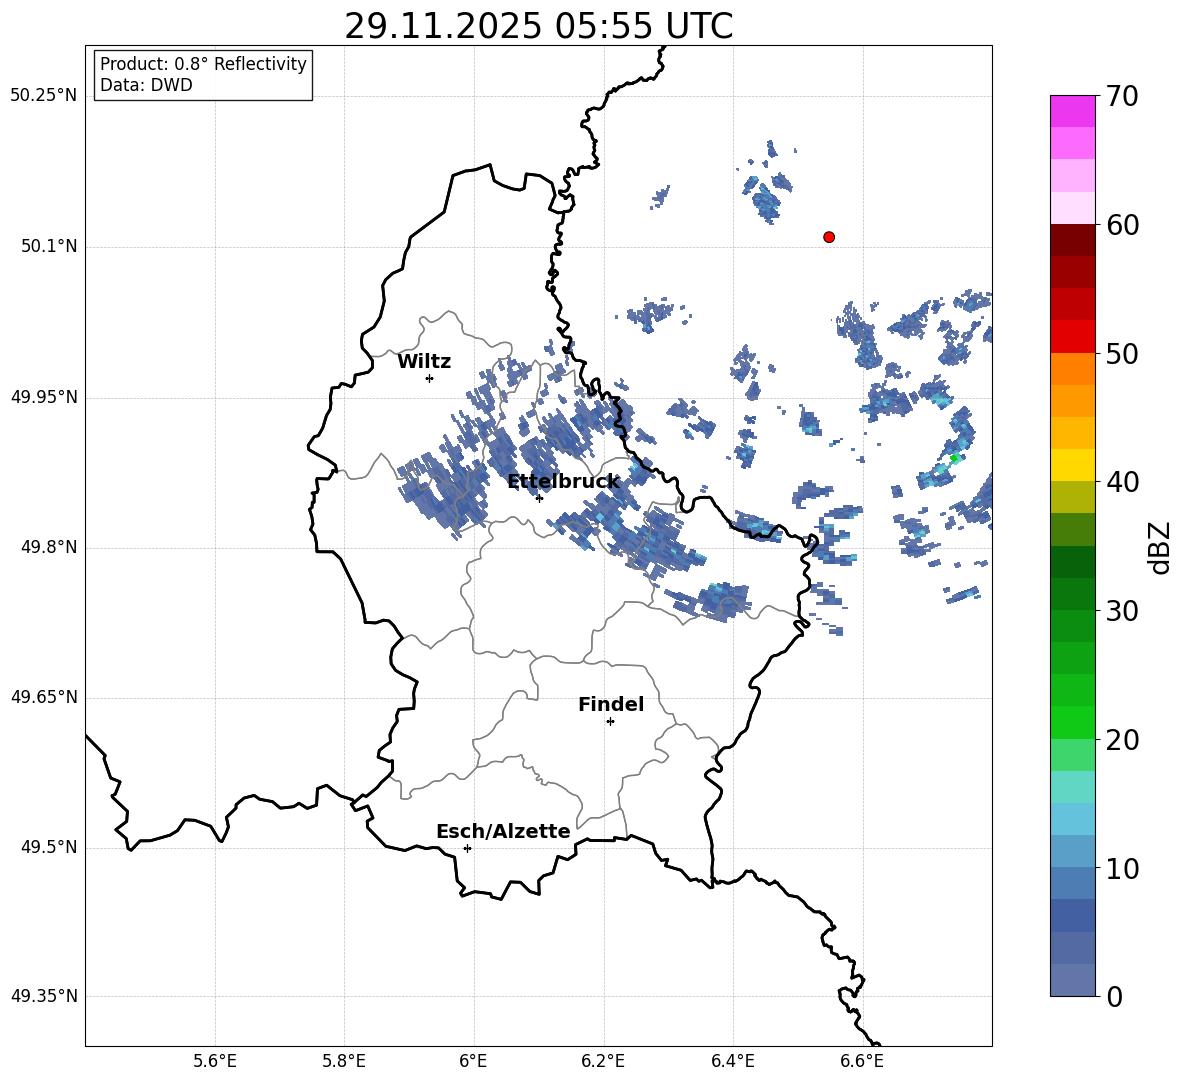
Task: Click the colorbar tick label 70
Action: point(1123,96)
